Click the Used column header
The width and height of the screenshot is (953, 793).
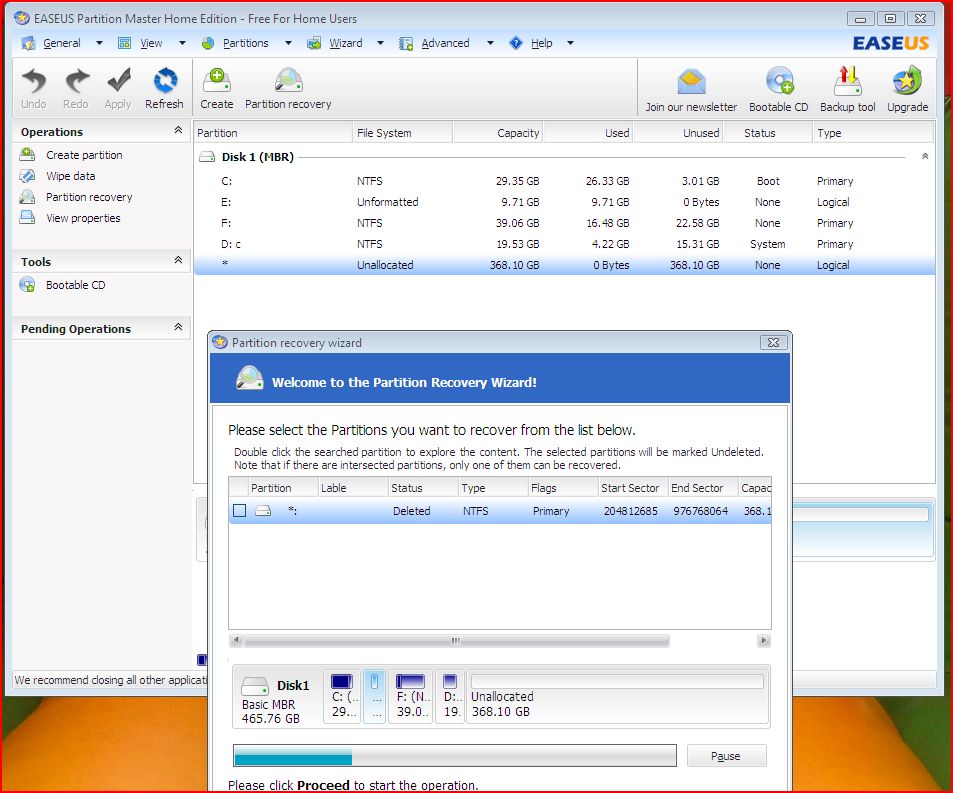[x=588, y=132]
